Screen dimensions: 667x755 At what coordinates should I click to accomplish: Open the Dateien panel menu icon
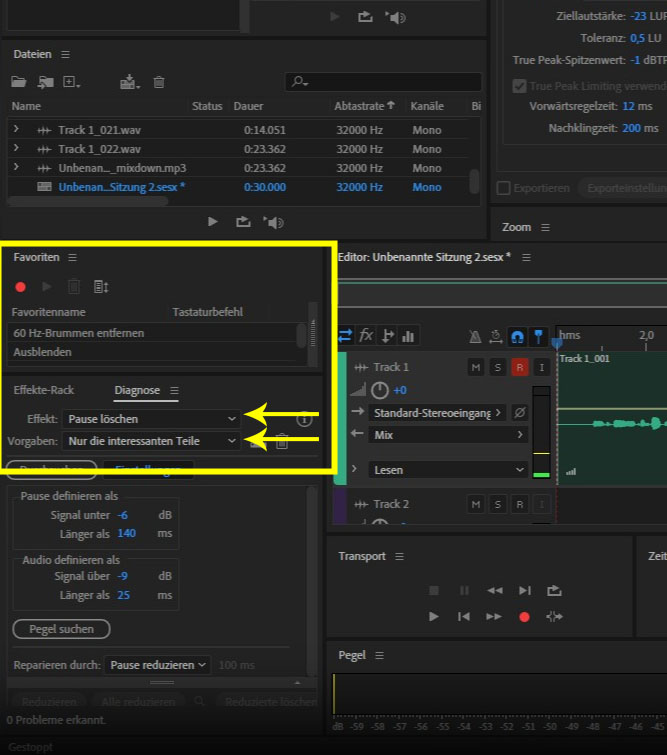click(66, 54)
